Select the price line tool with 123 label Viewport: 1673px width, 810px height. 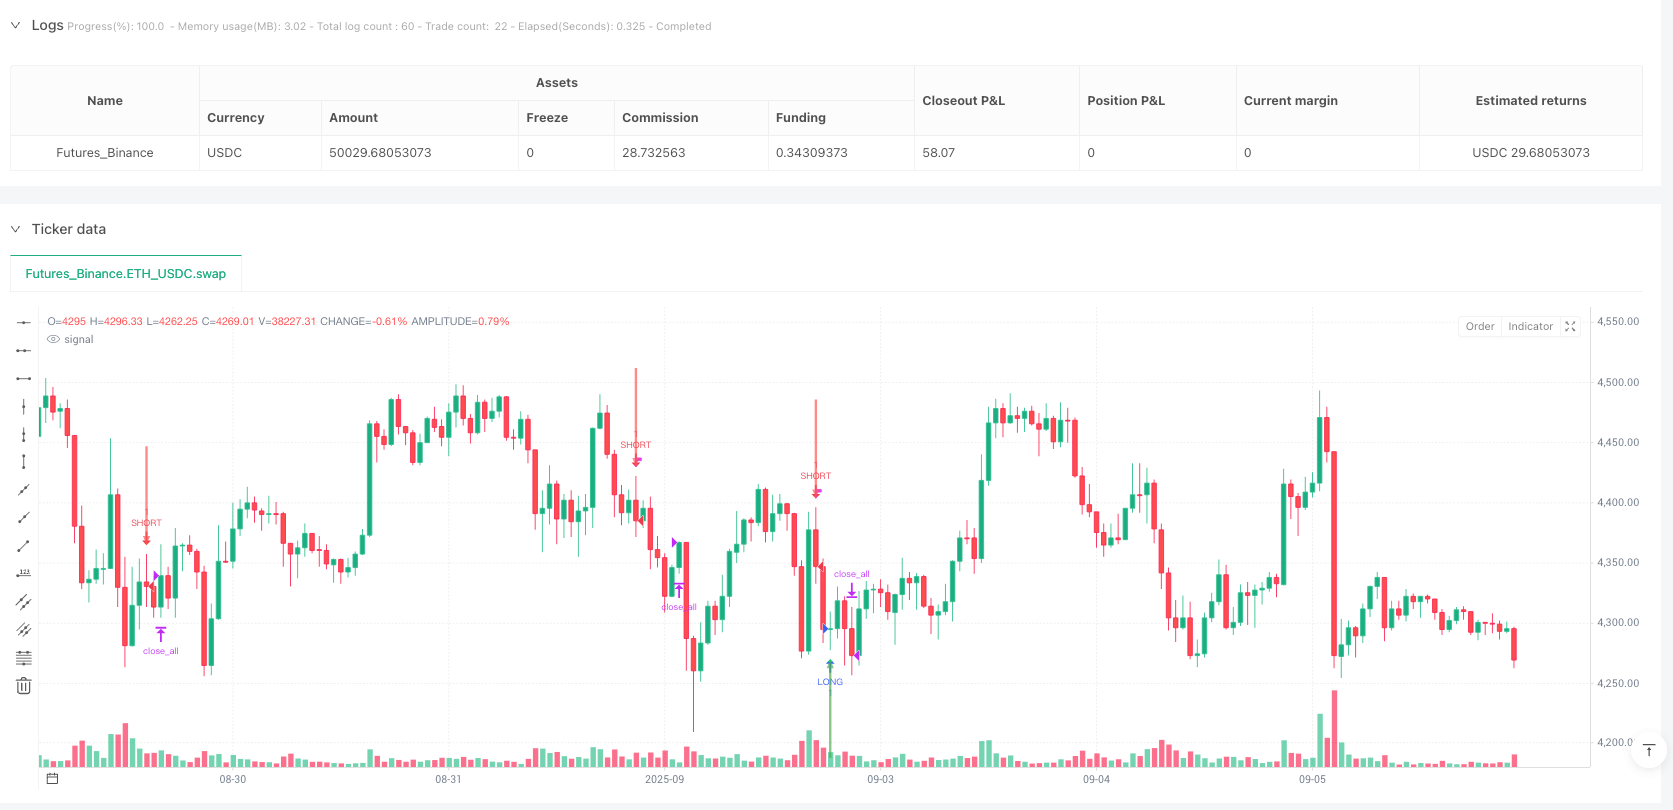pyautogui.click(x=24, y=574)
